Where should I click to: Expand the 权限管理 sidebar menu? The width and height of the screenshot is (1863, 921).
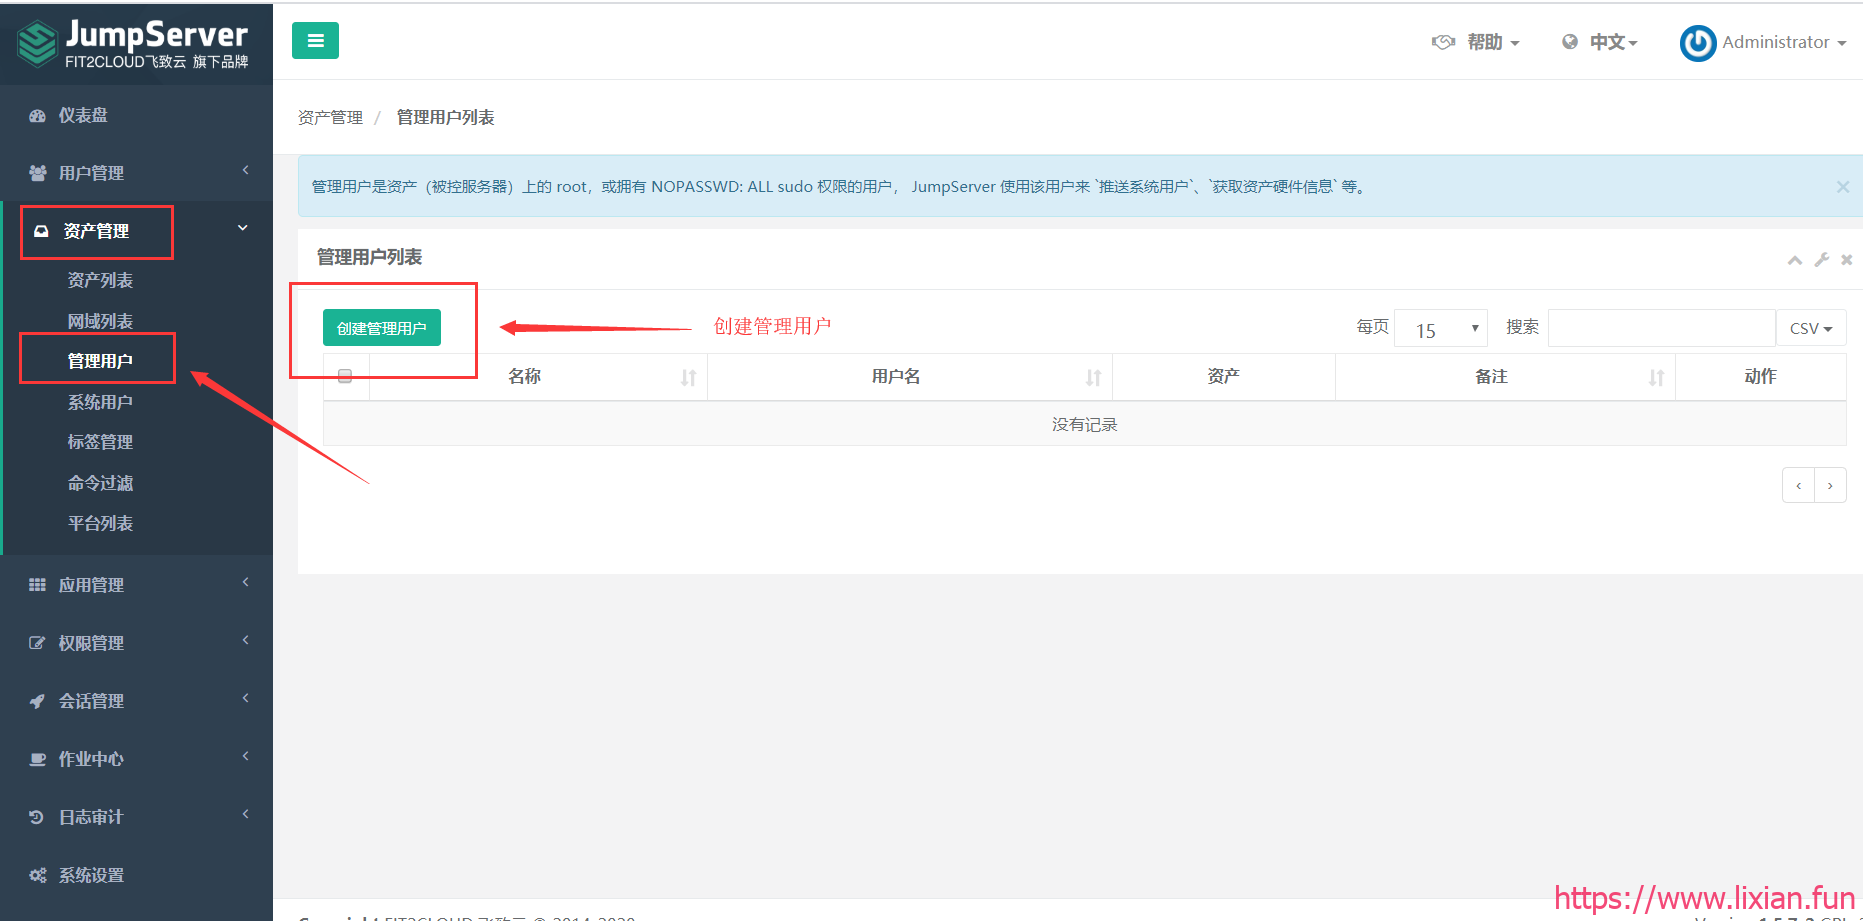[136, 643]
